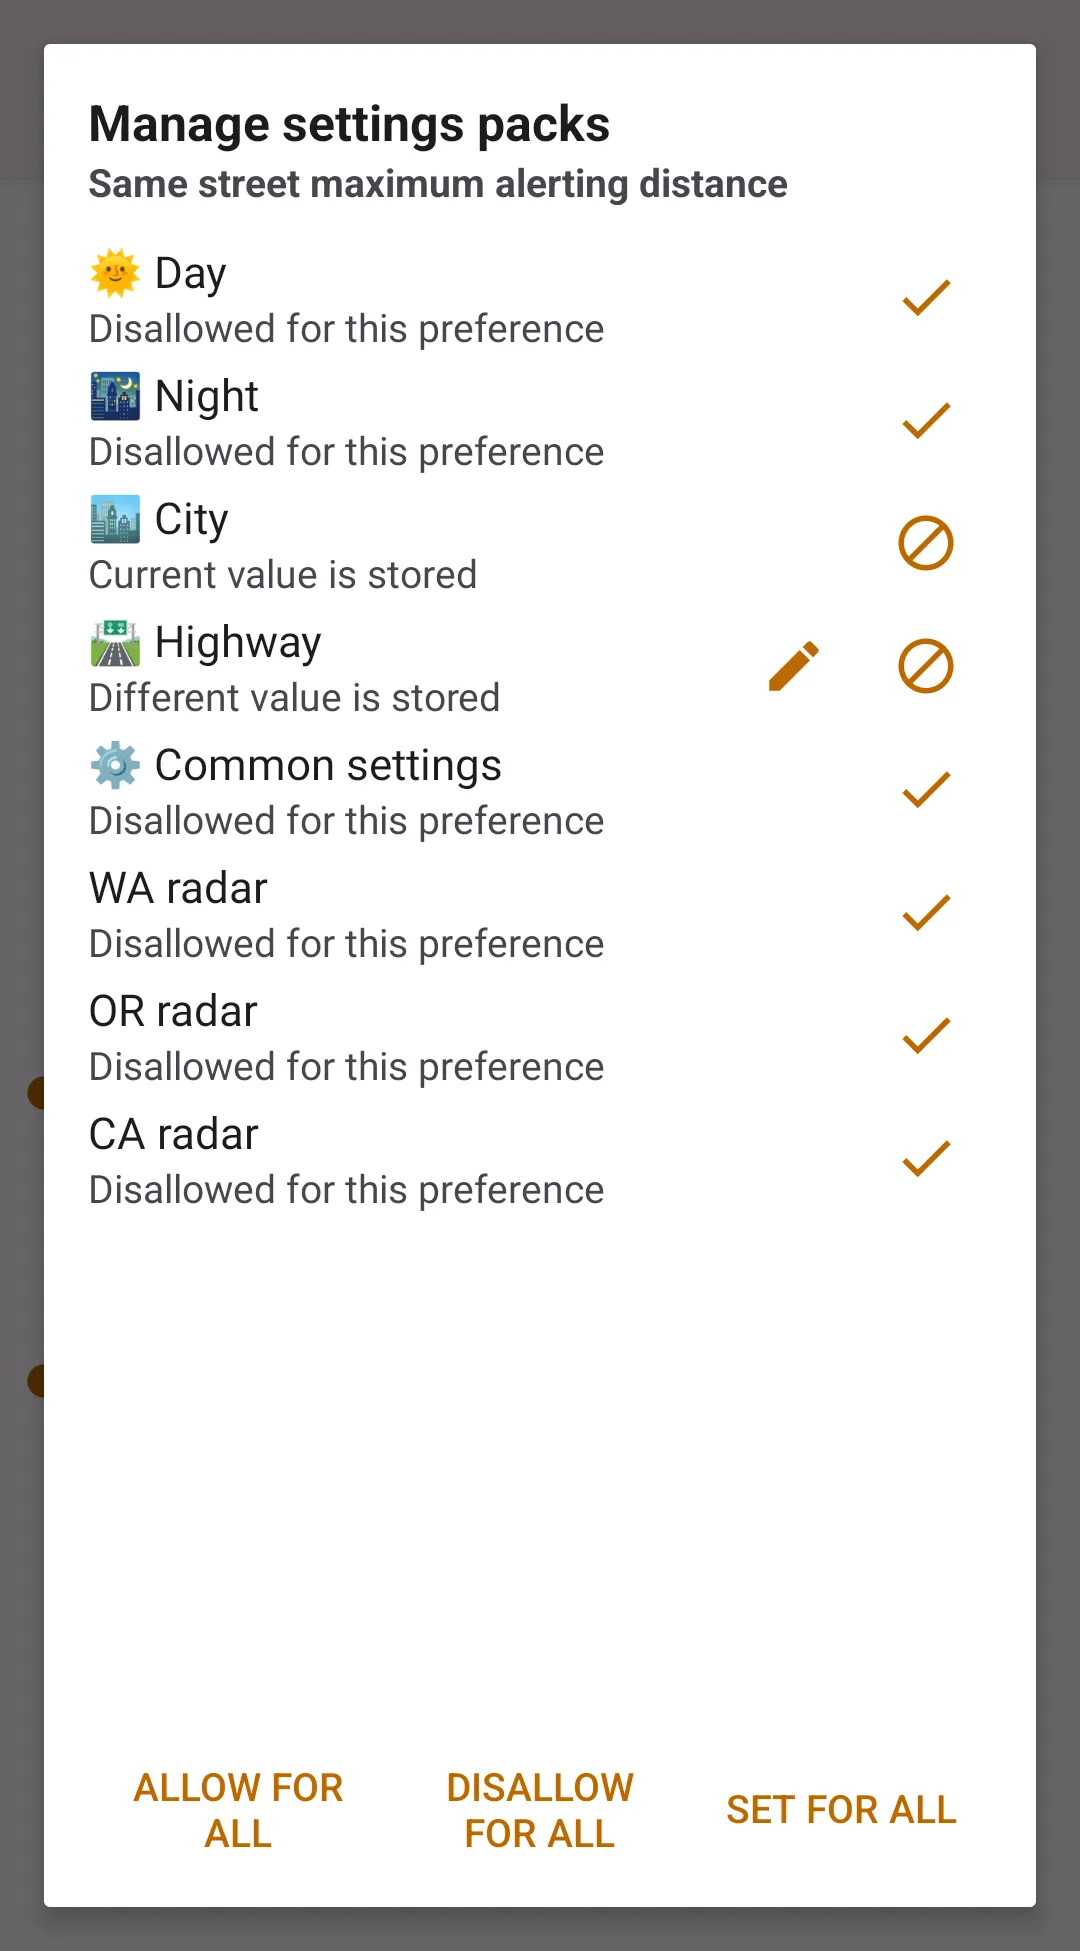This screenshot has height=1951, width=1080.
Task: Tap the disallow circle icon for Highway
Action: (926, 667)
